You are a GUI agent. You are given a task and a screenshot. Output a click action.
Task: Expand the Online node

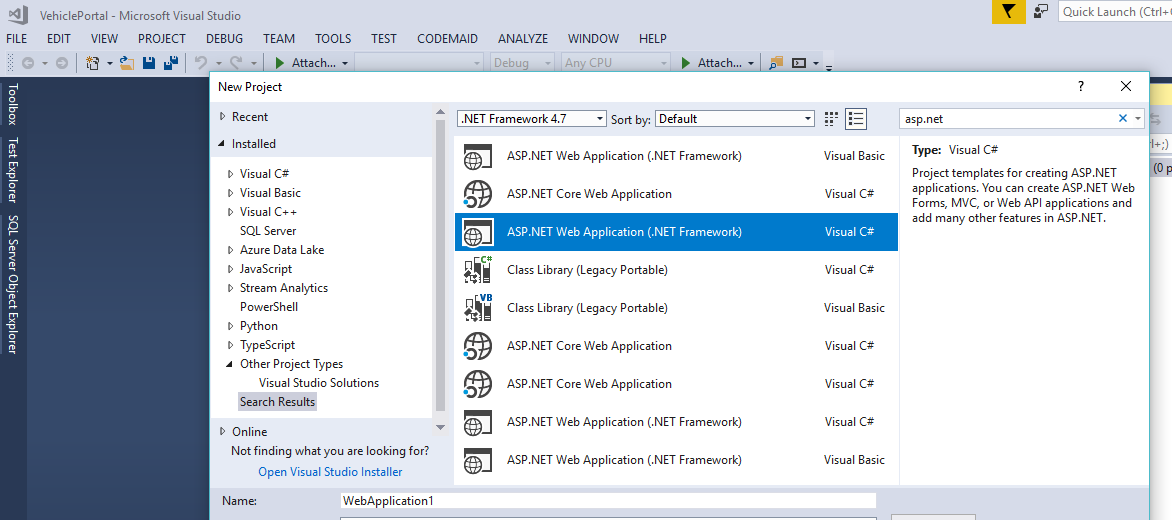tap(222, 431)
